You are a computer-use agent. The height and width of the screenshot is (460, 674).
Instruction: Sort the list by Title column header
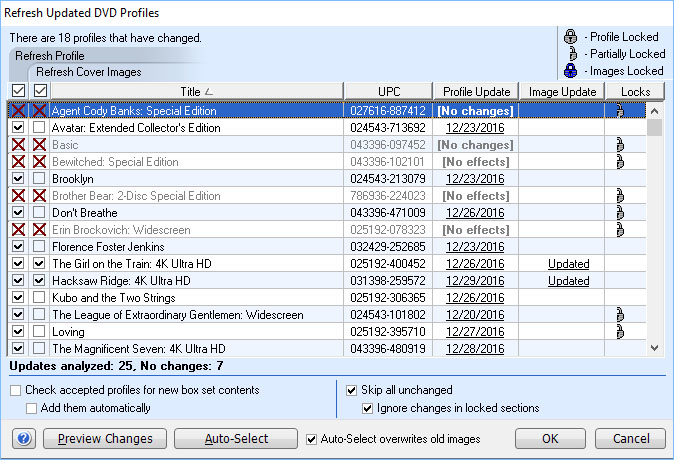coord(196,91)
